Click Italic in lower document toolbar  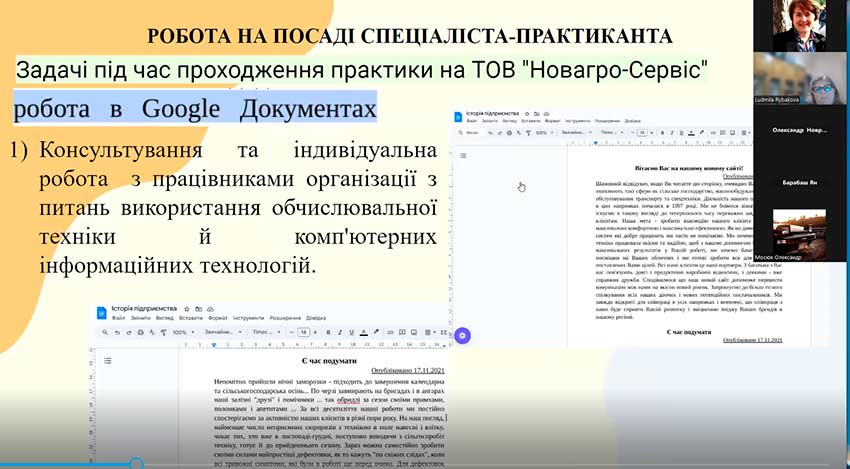click(339, 332)
